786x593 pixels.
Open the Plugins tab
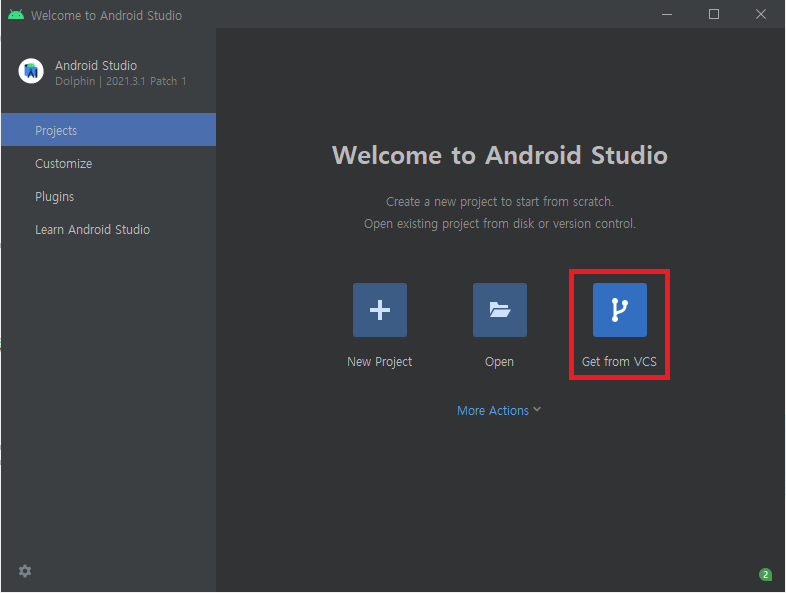point(108,196)
